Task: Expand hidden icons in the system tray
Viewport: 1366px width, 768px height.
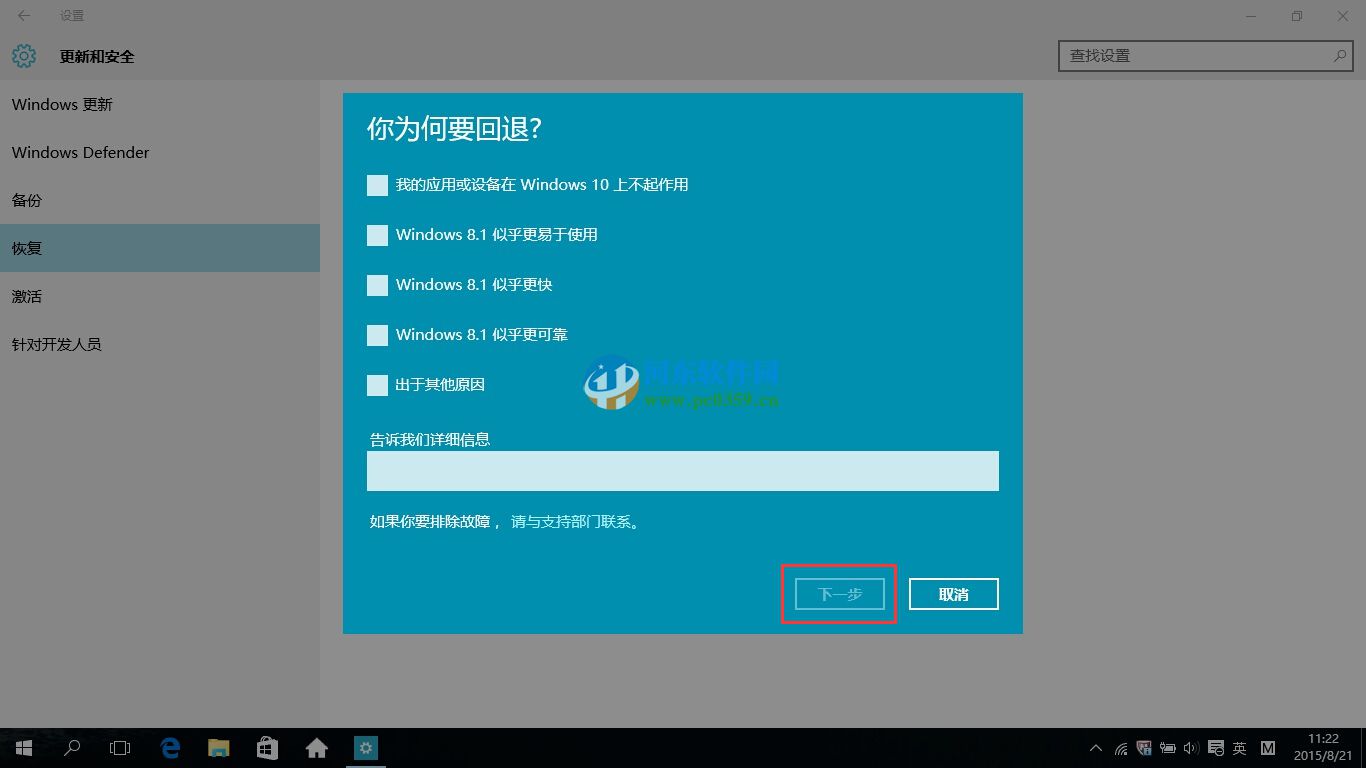Action: (x=1095, y=747)
